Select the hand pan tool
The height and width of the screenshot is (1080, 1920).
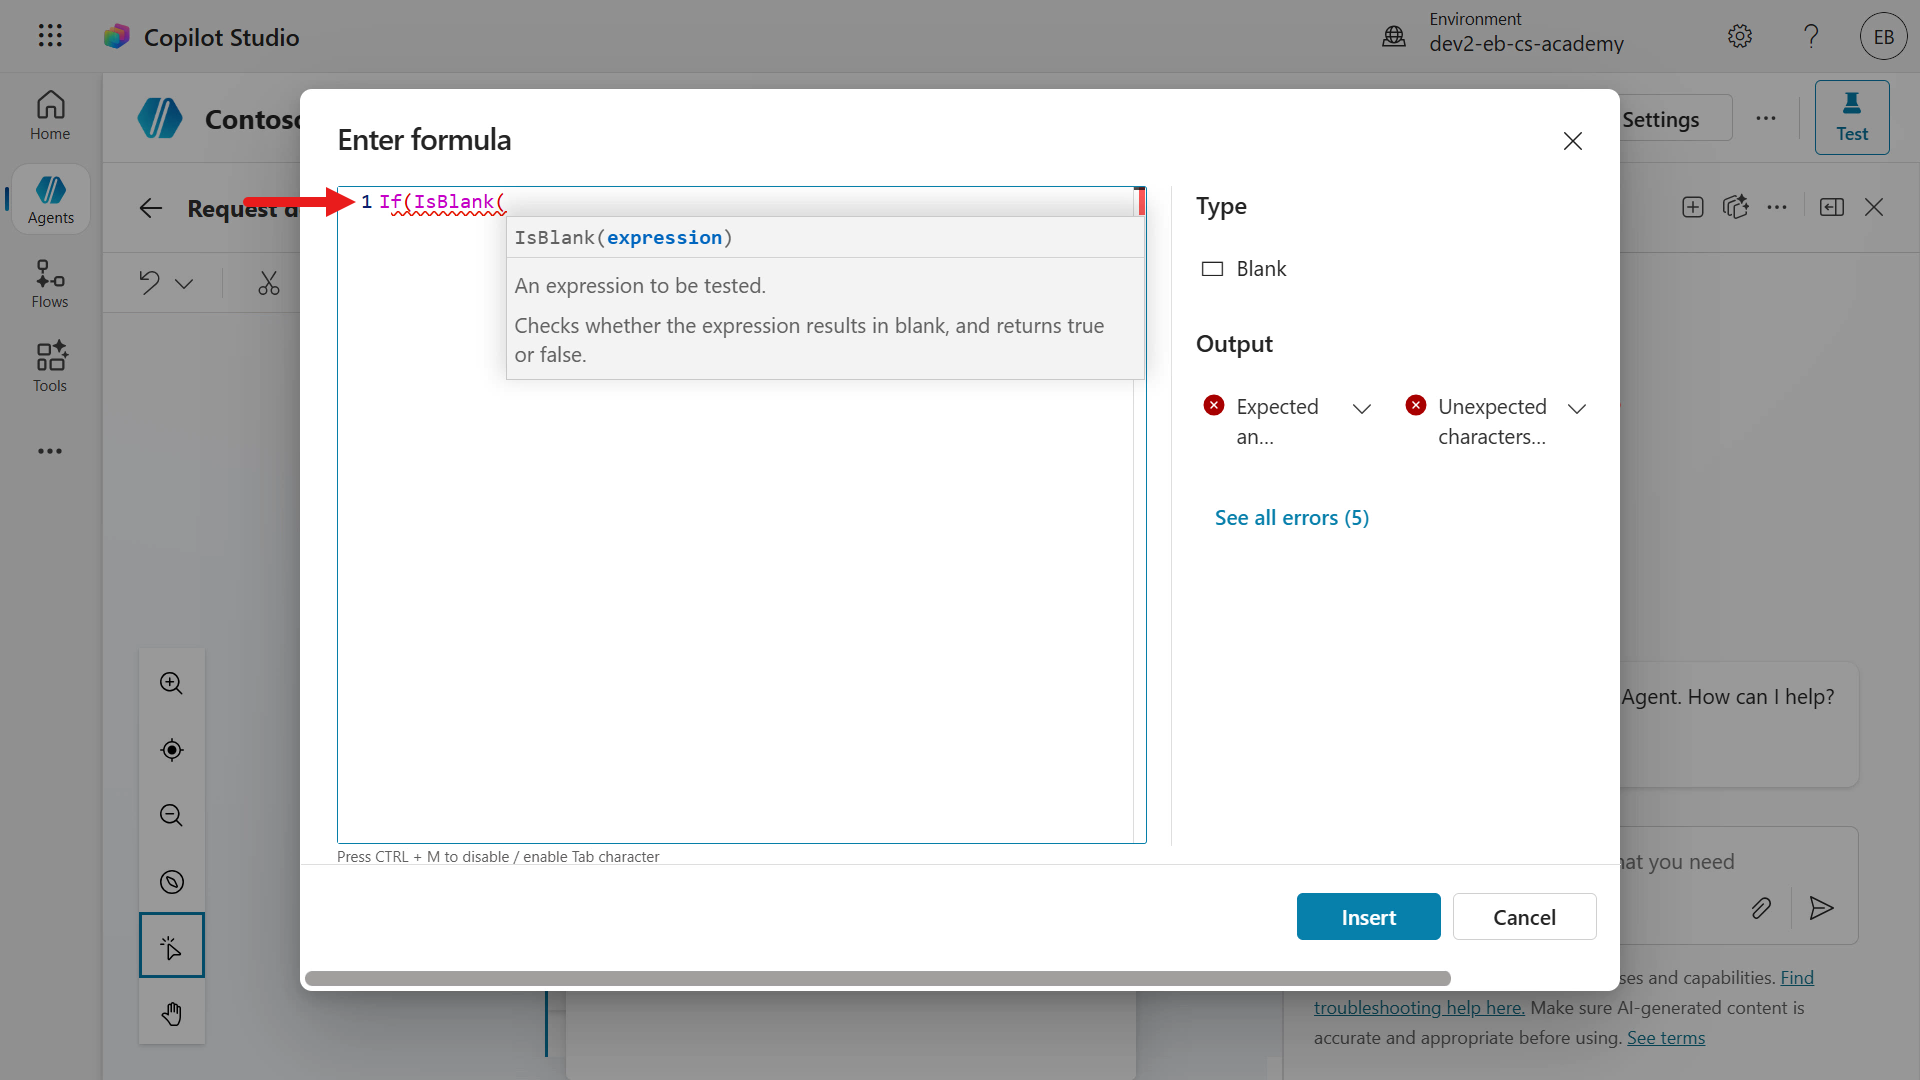[171, 1014]
